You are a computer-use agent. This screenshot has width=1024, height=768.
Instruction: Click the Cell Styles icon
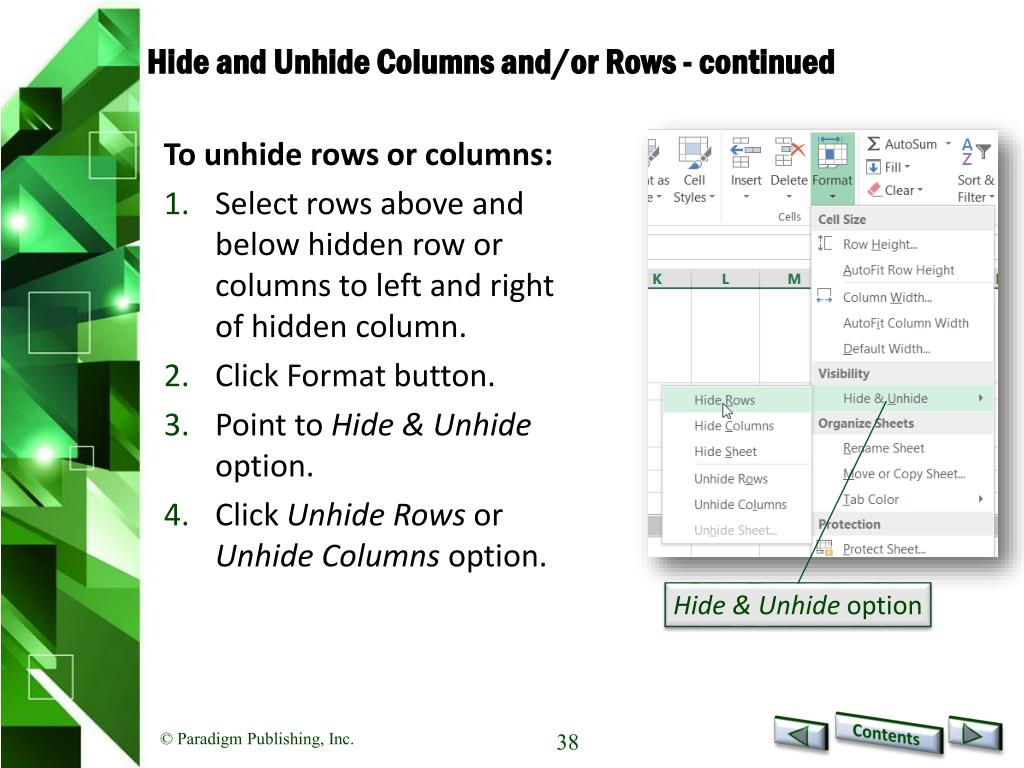(x=694, y=152)
